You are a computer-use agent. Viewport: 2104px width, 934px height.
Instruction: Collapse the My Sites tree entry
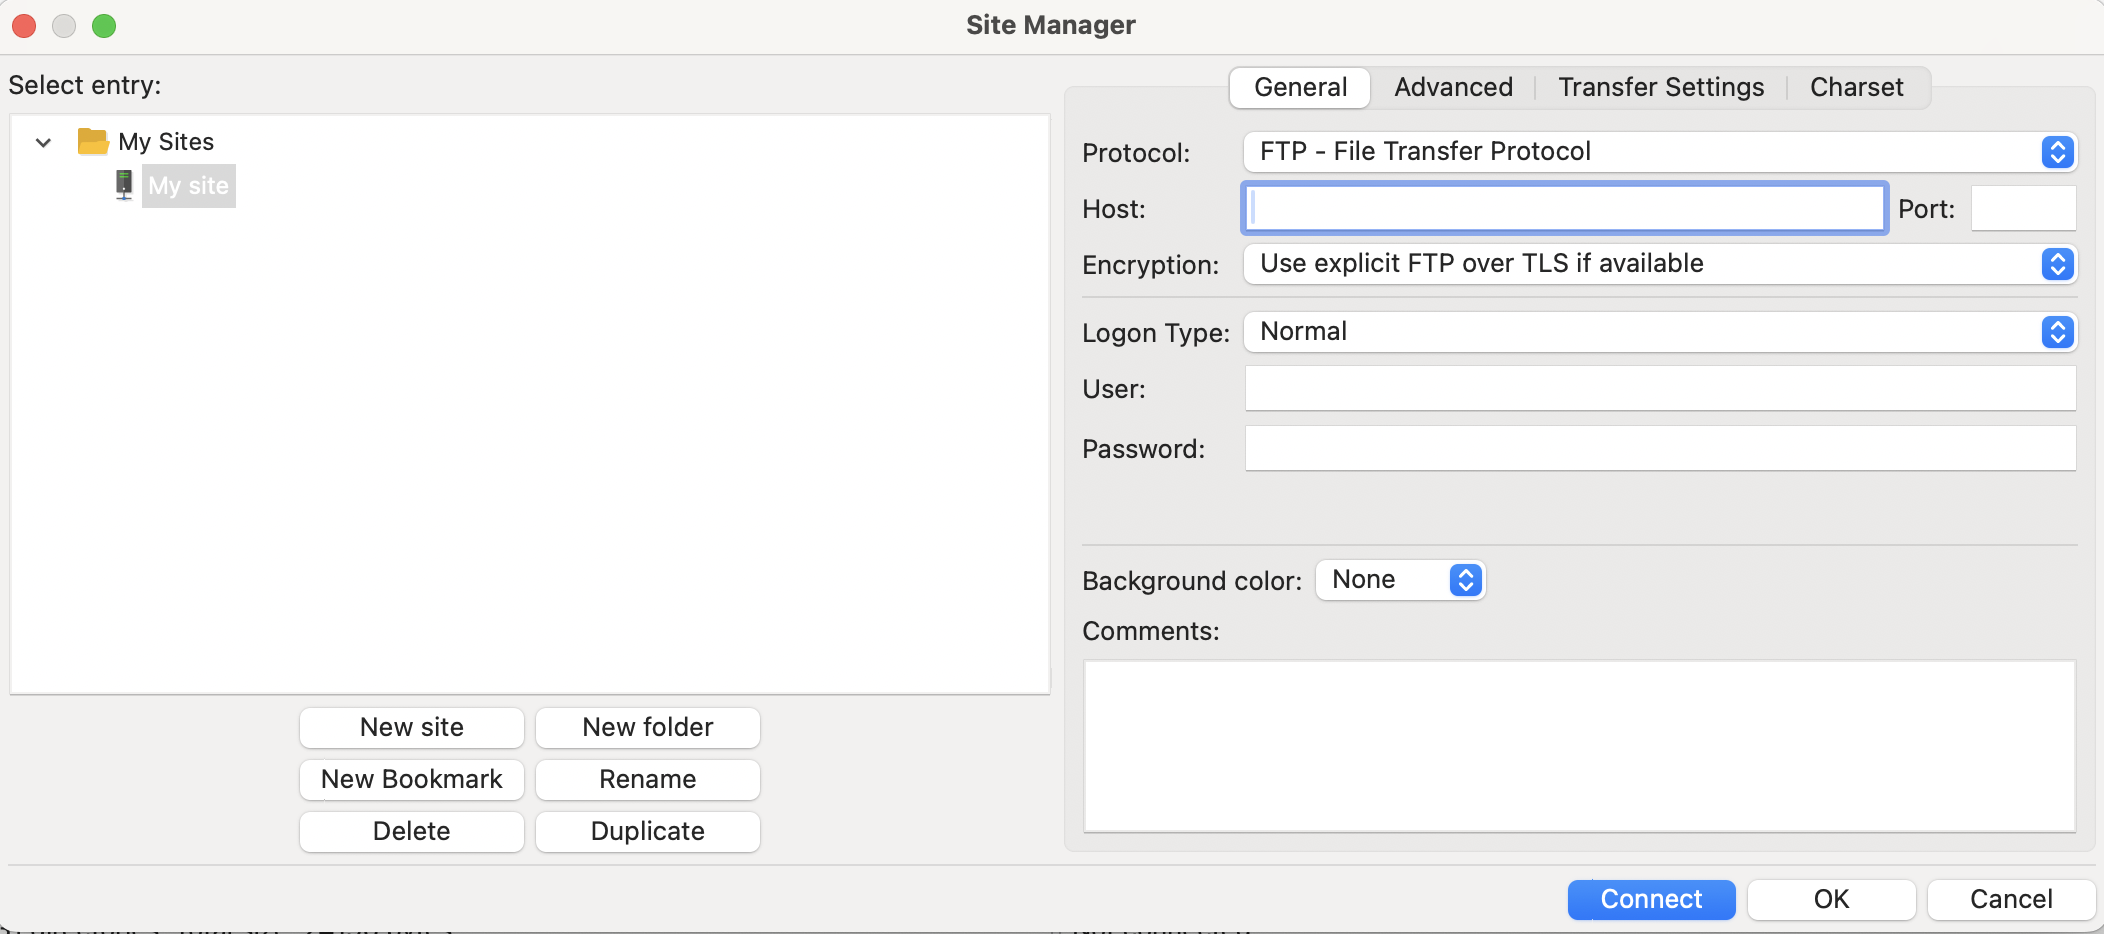click(42, 142)
